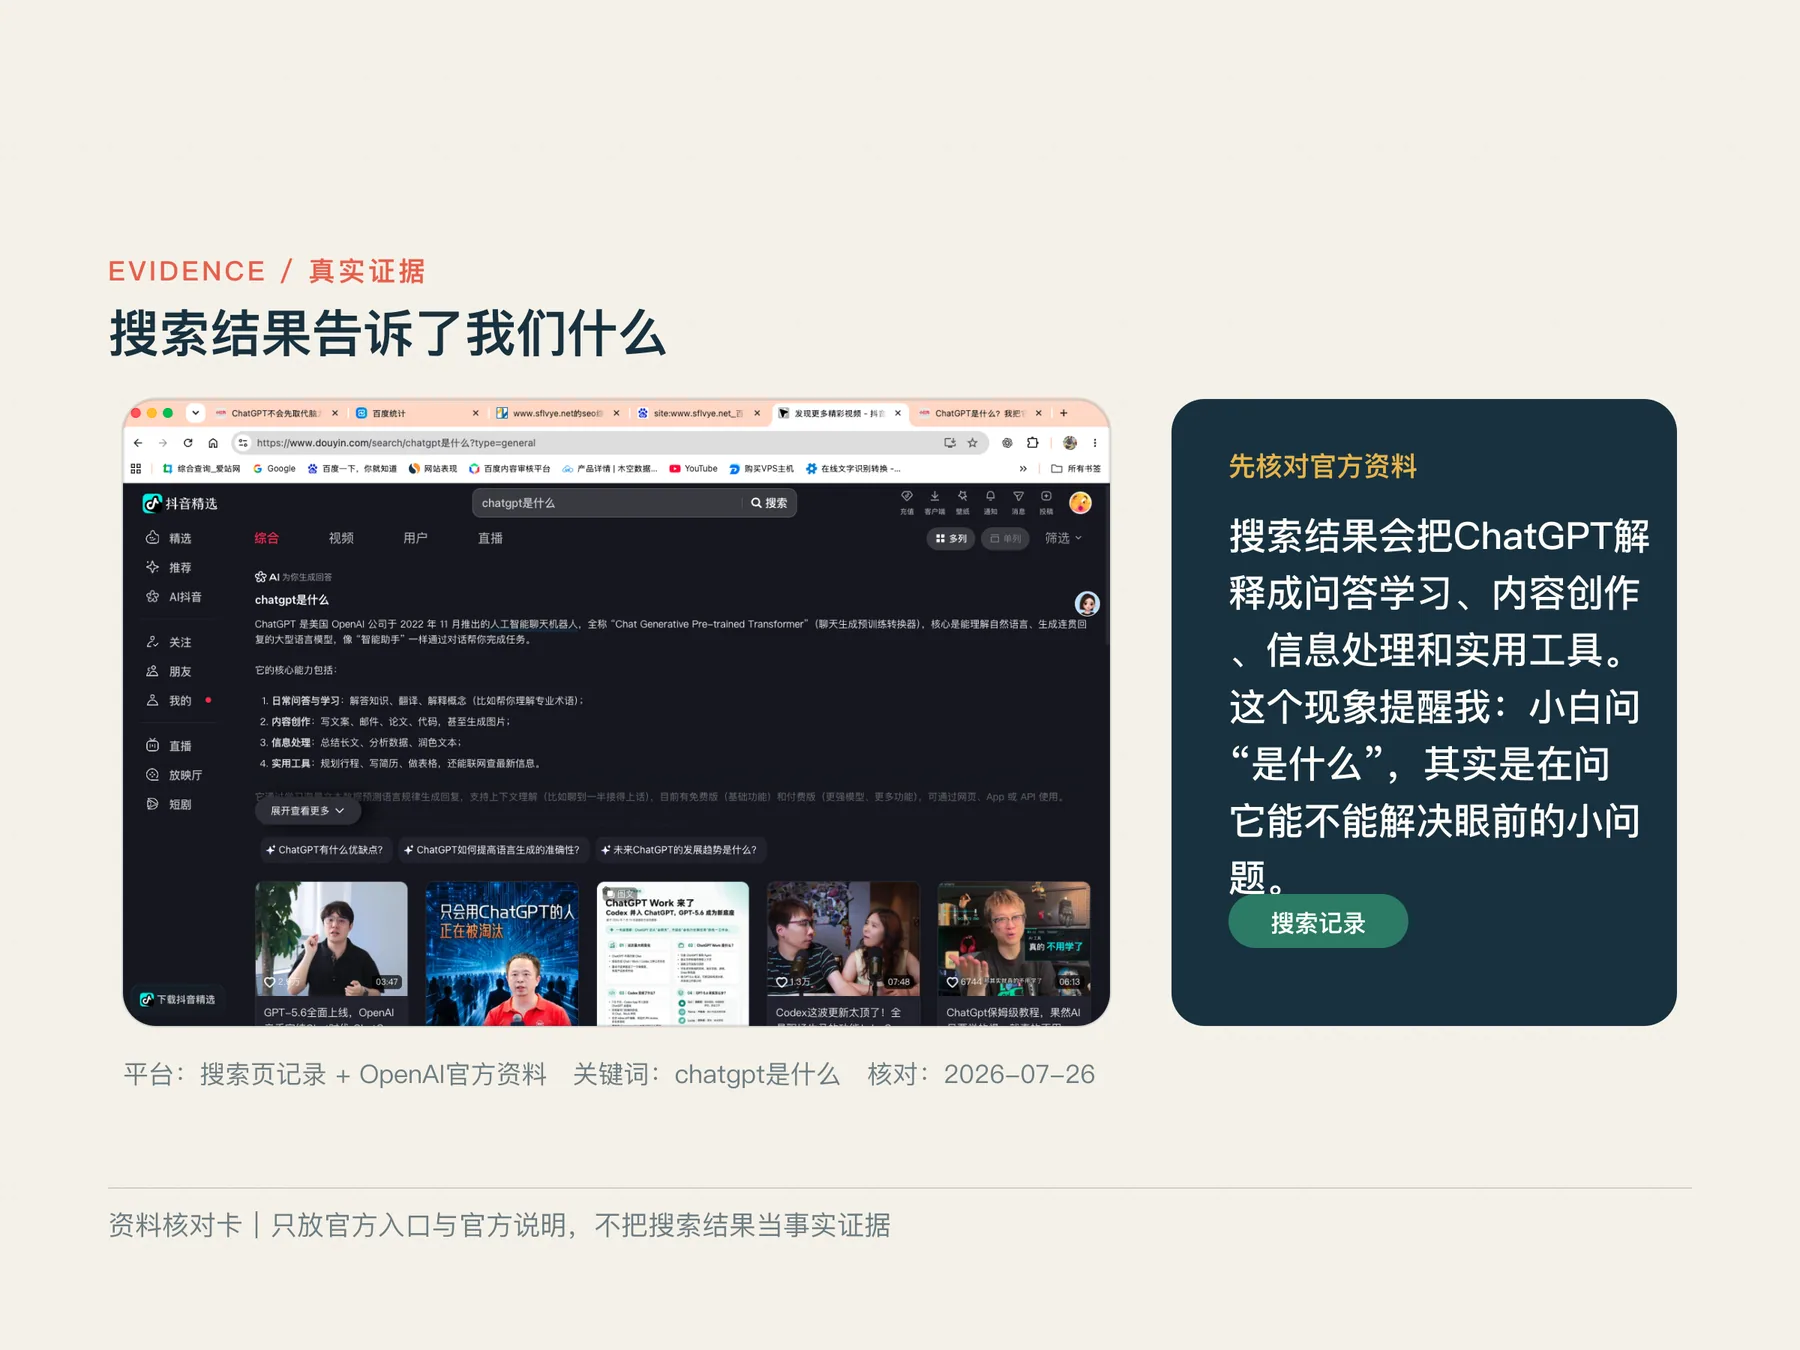Screen dimensions: 1800x1350
Task: Open 我的 in the sidebar
Action: [x=169, y=701]
